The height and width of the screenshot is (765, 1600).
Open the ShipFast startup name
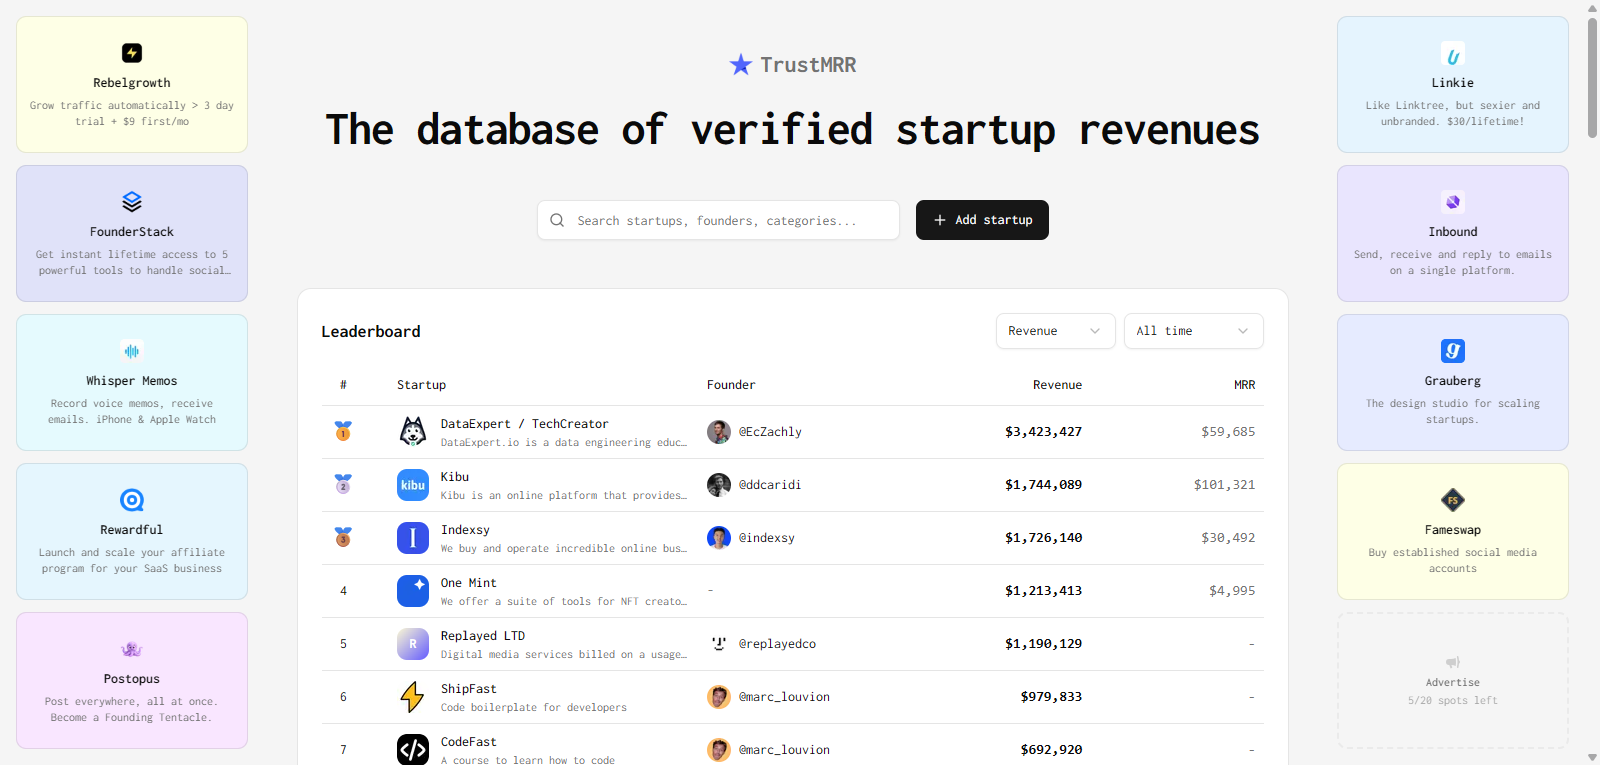point(469,689)
